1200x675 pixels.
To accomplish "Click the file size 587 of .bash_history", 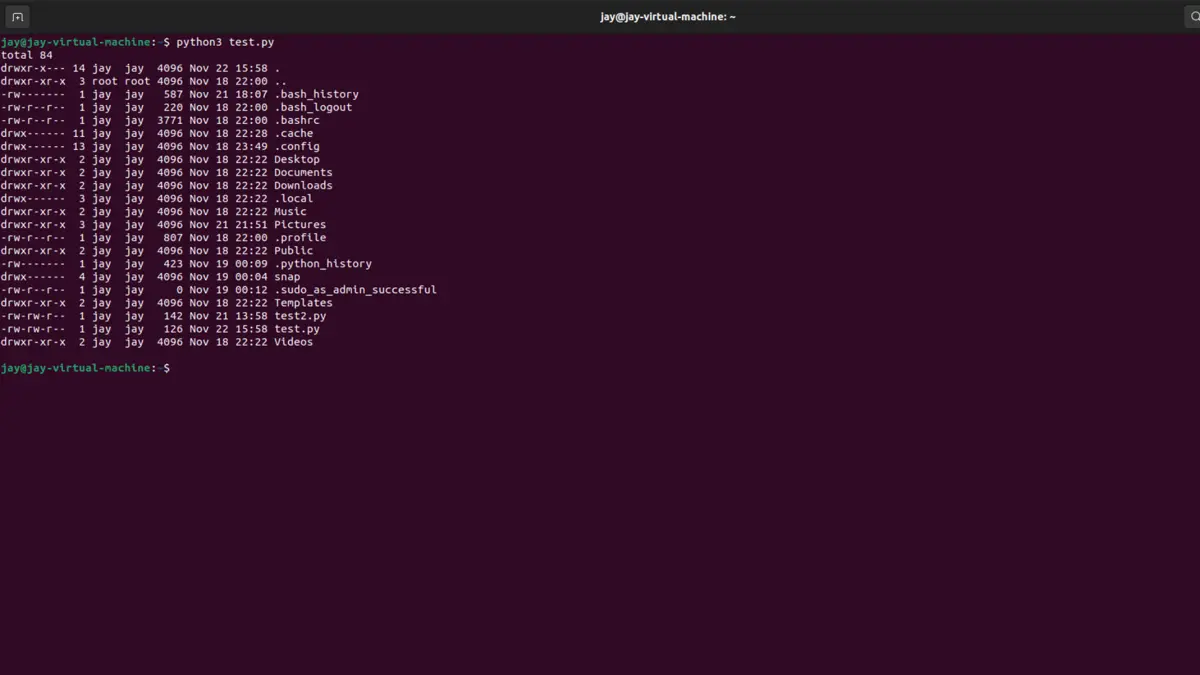I will pos(173,94).
